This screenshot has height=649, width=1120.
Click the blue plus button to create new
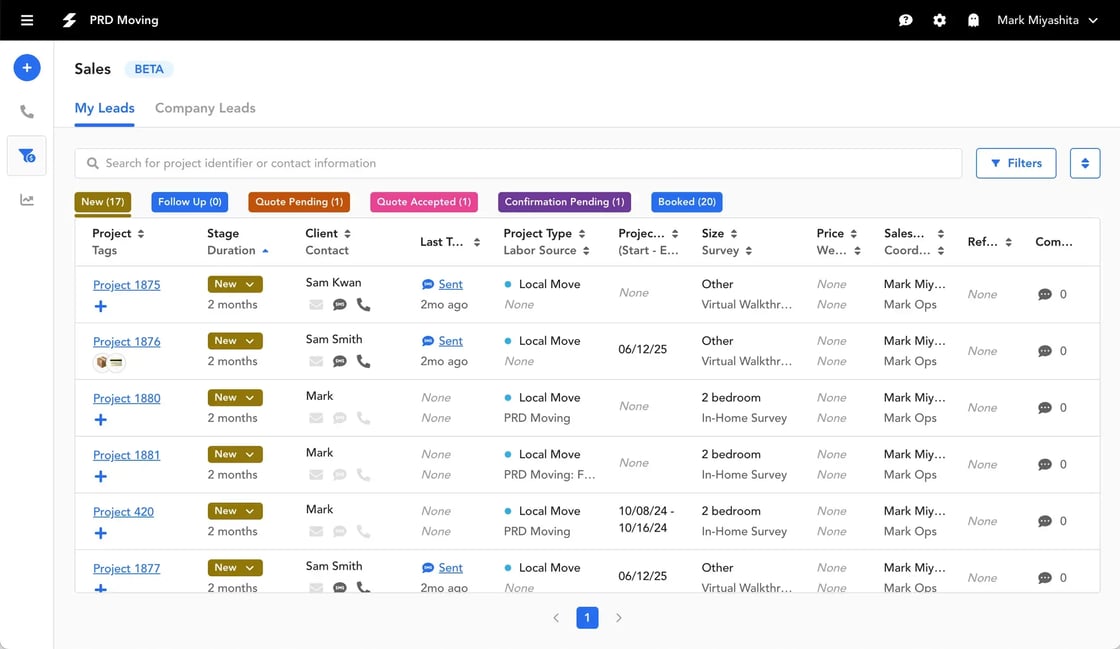26,67
